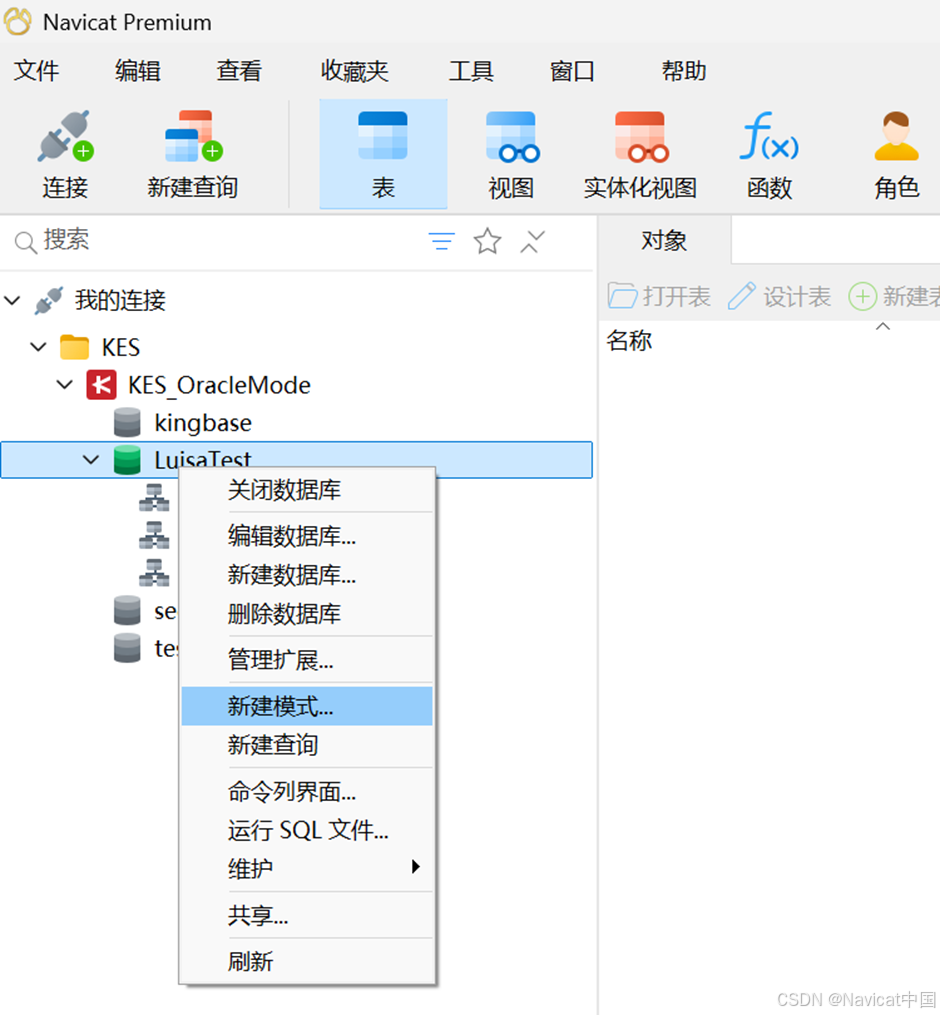Open the Edit (编辑) menu
This screenshot has width=940, height=1015.
click(138, 71)
